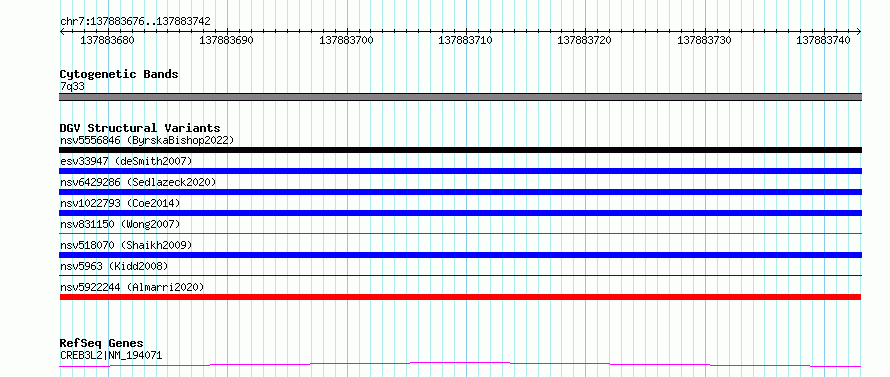This screenshot has width=890, height=377.
Task: Select the gray 7q33 cytogenetic band bar
Action: 460,97
